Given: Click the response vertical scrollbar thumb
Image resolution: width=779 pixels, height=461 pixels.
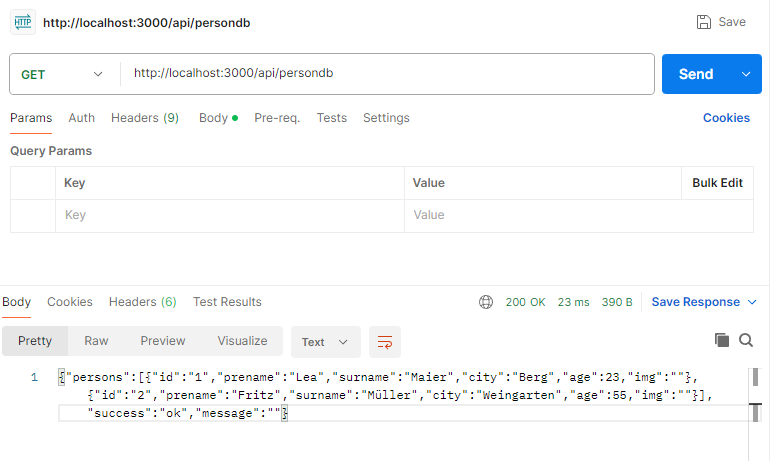Looking at the screenshot, I should click(x=755, y=377).
